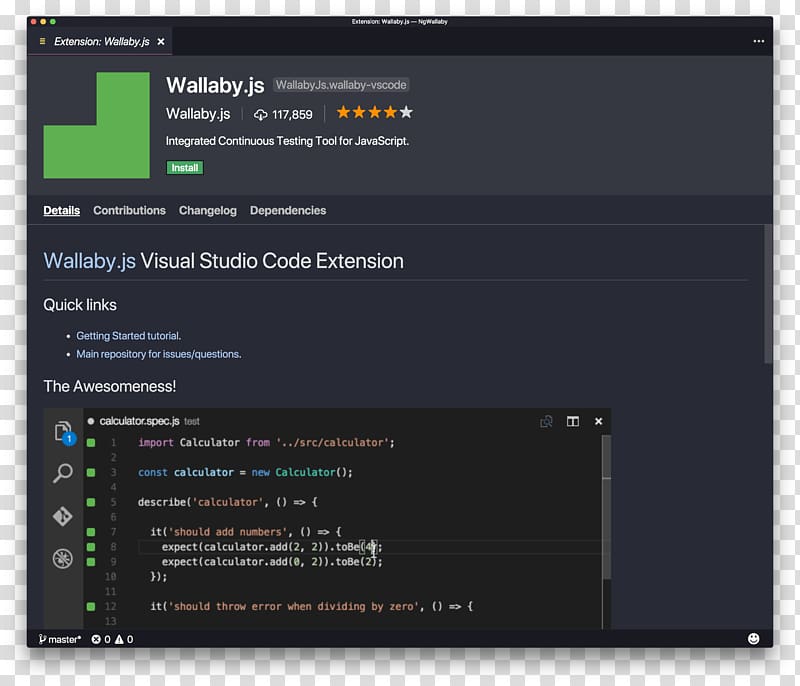This screenshot has height=686, width=800.
Task: Click the Search magnifier icon in the preview
Action: [63, 473]
